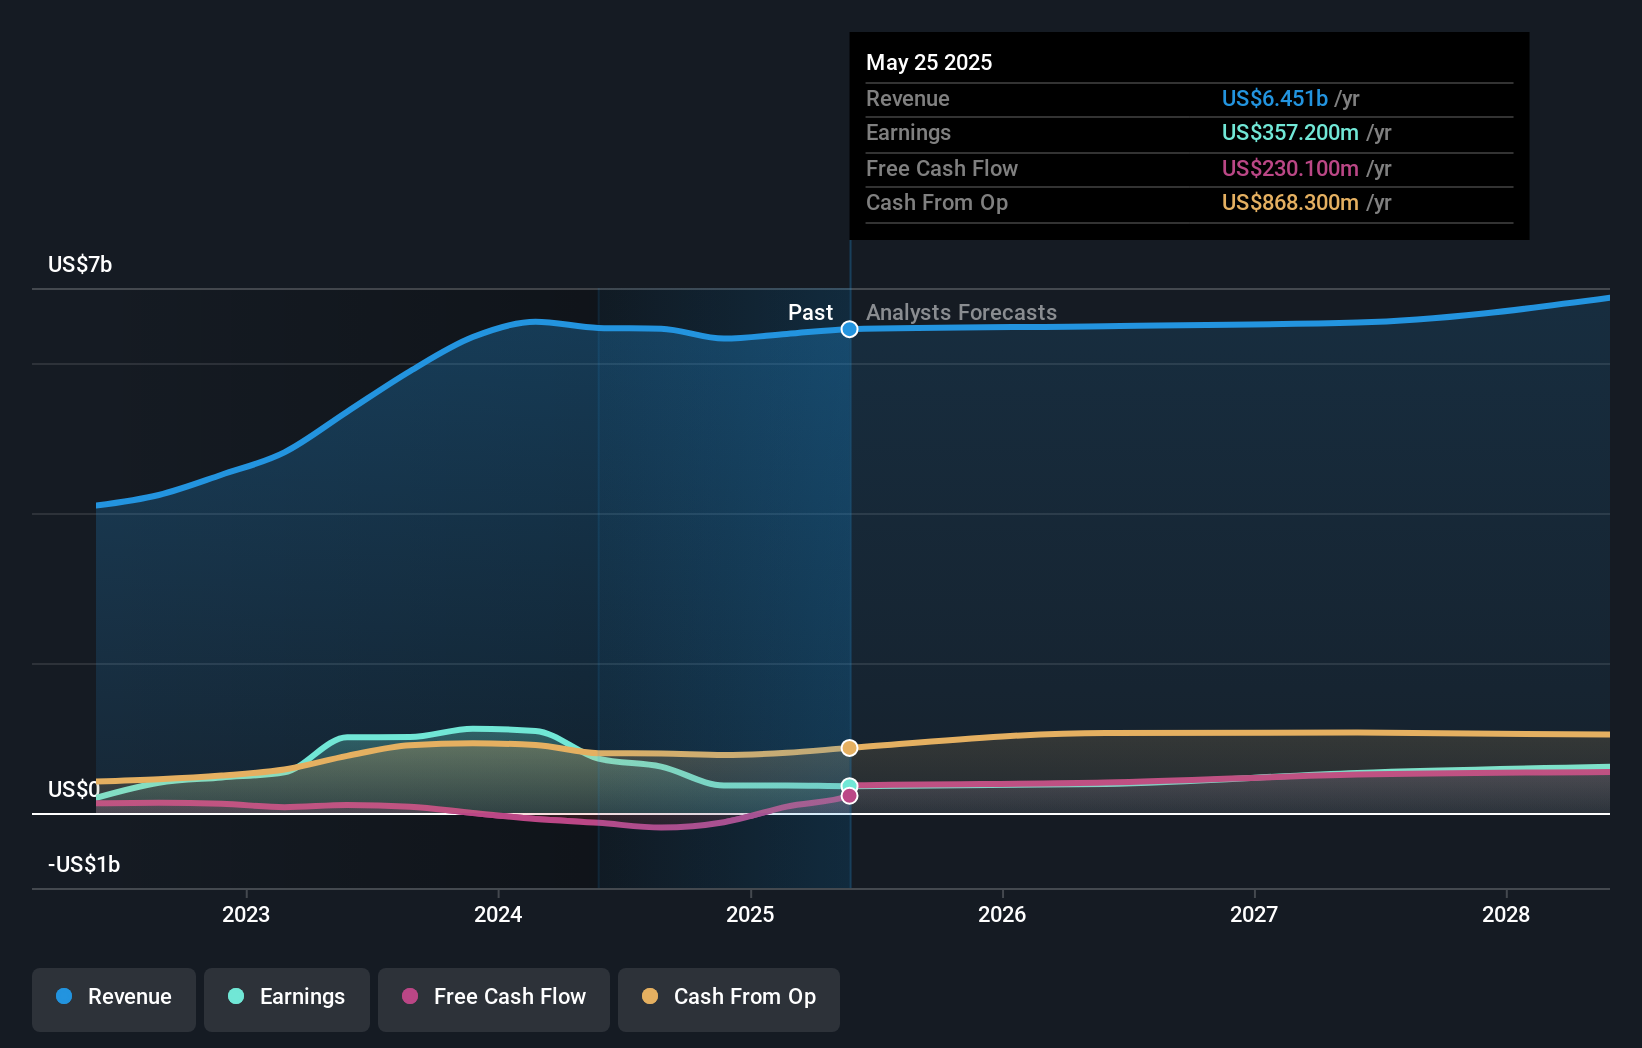1642x1048 pixels.
Task: Click the 2024 x-axis label
Action: [x=498, y=914]
